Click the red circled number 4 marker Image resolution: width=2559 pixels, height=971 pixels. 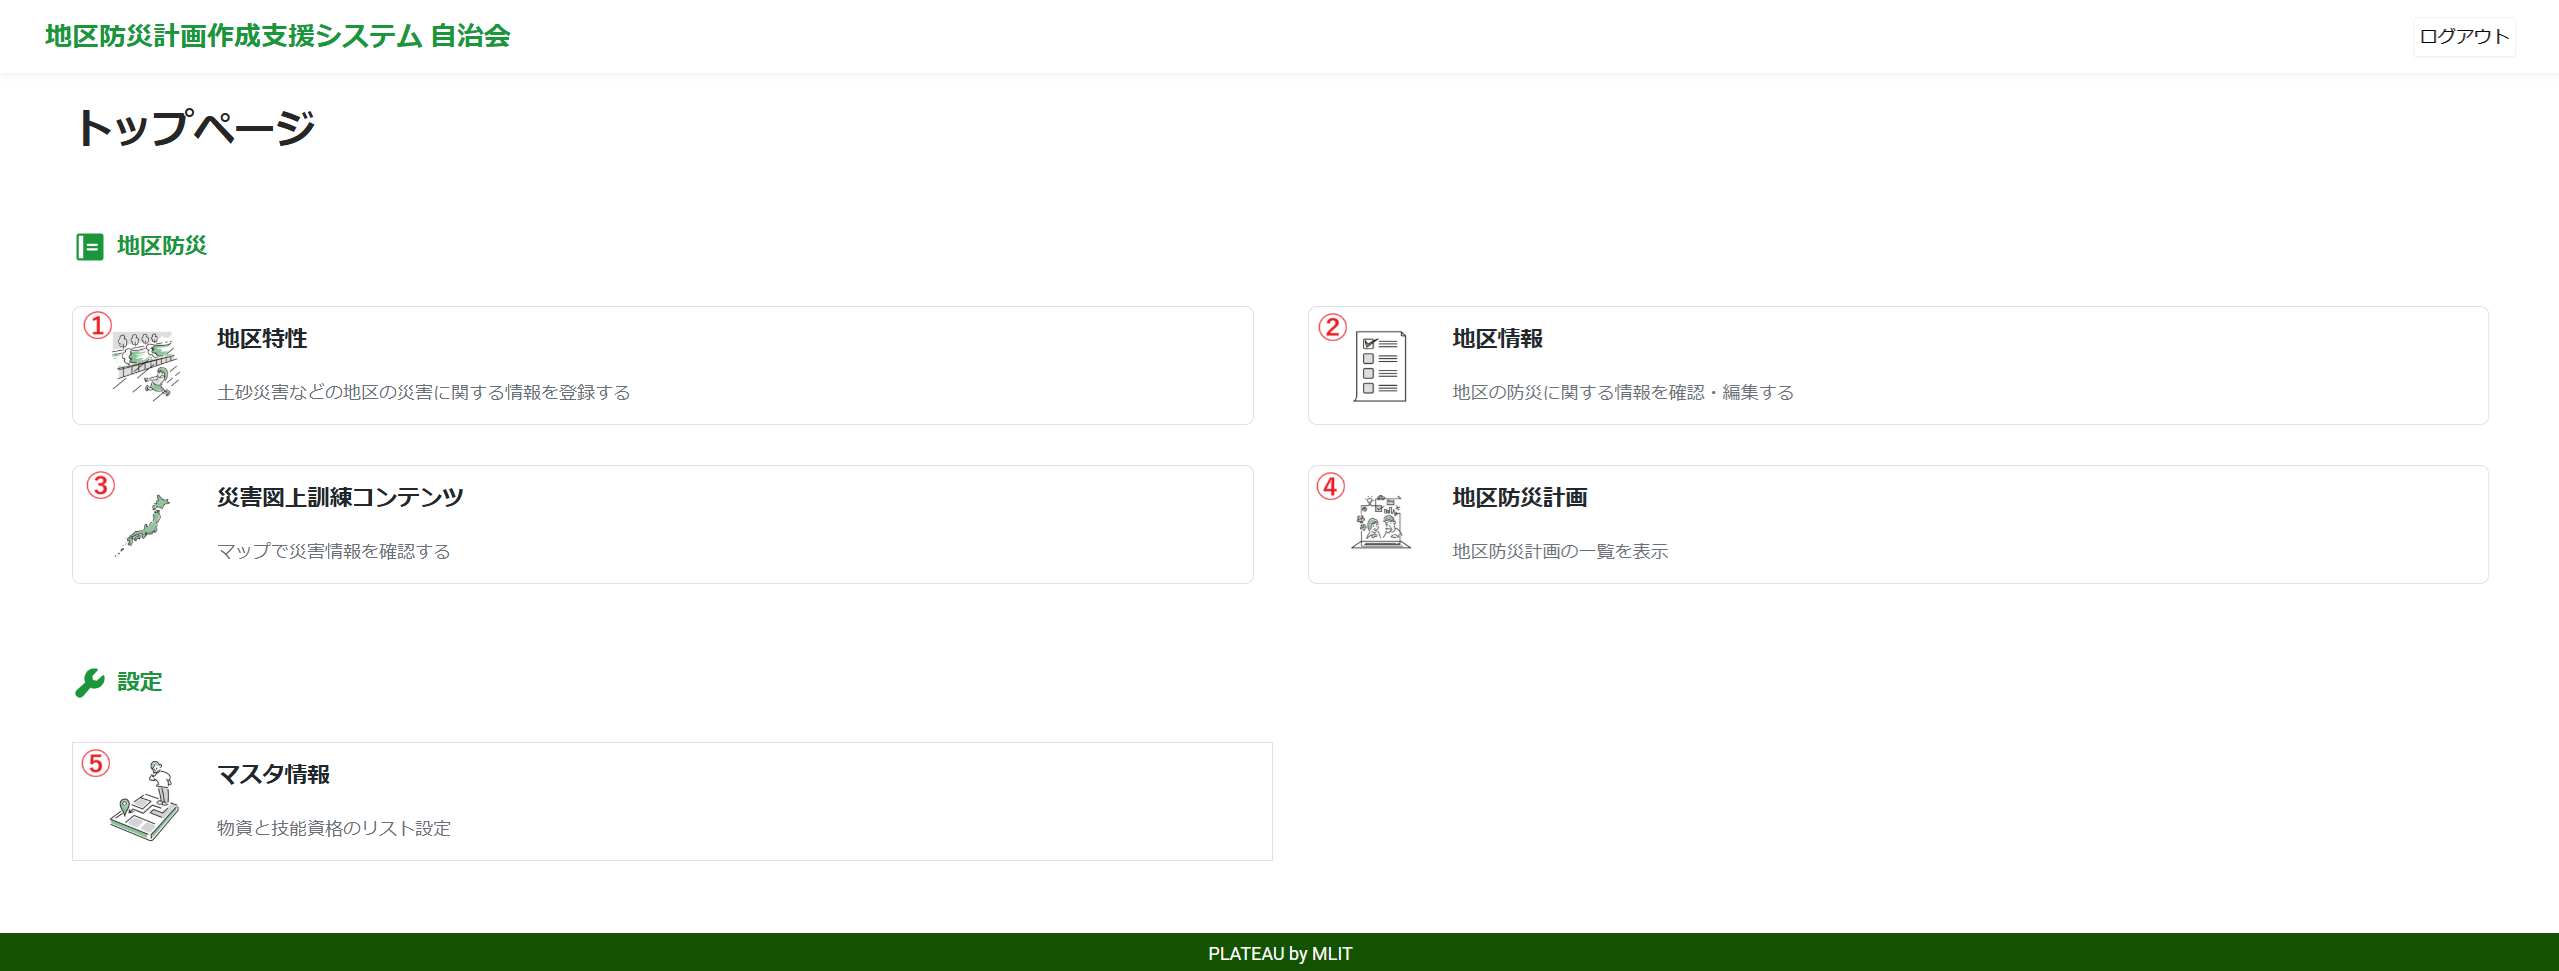tap(1330, 486)
